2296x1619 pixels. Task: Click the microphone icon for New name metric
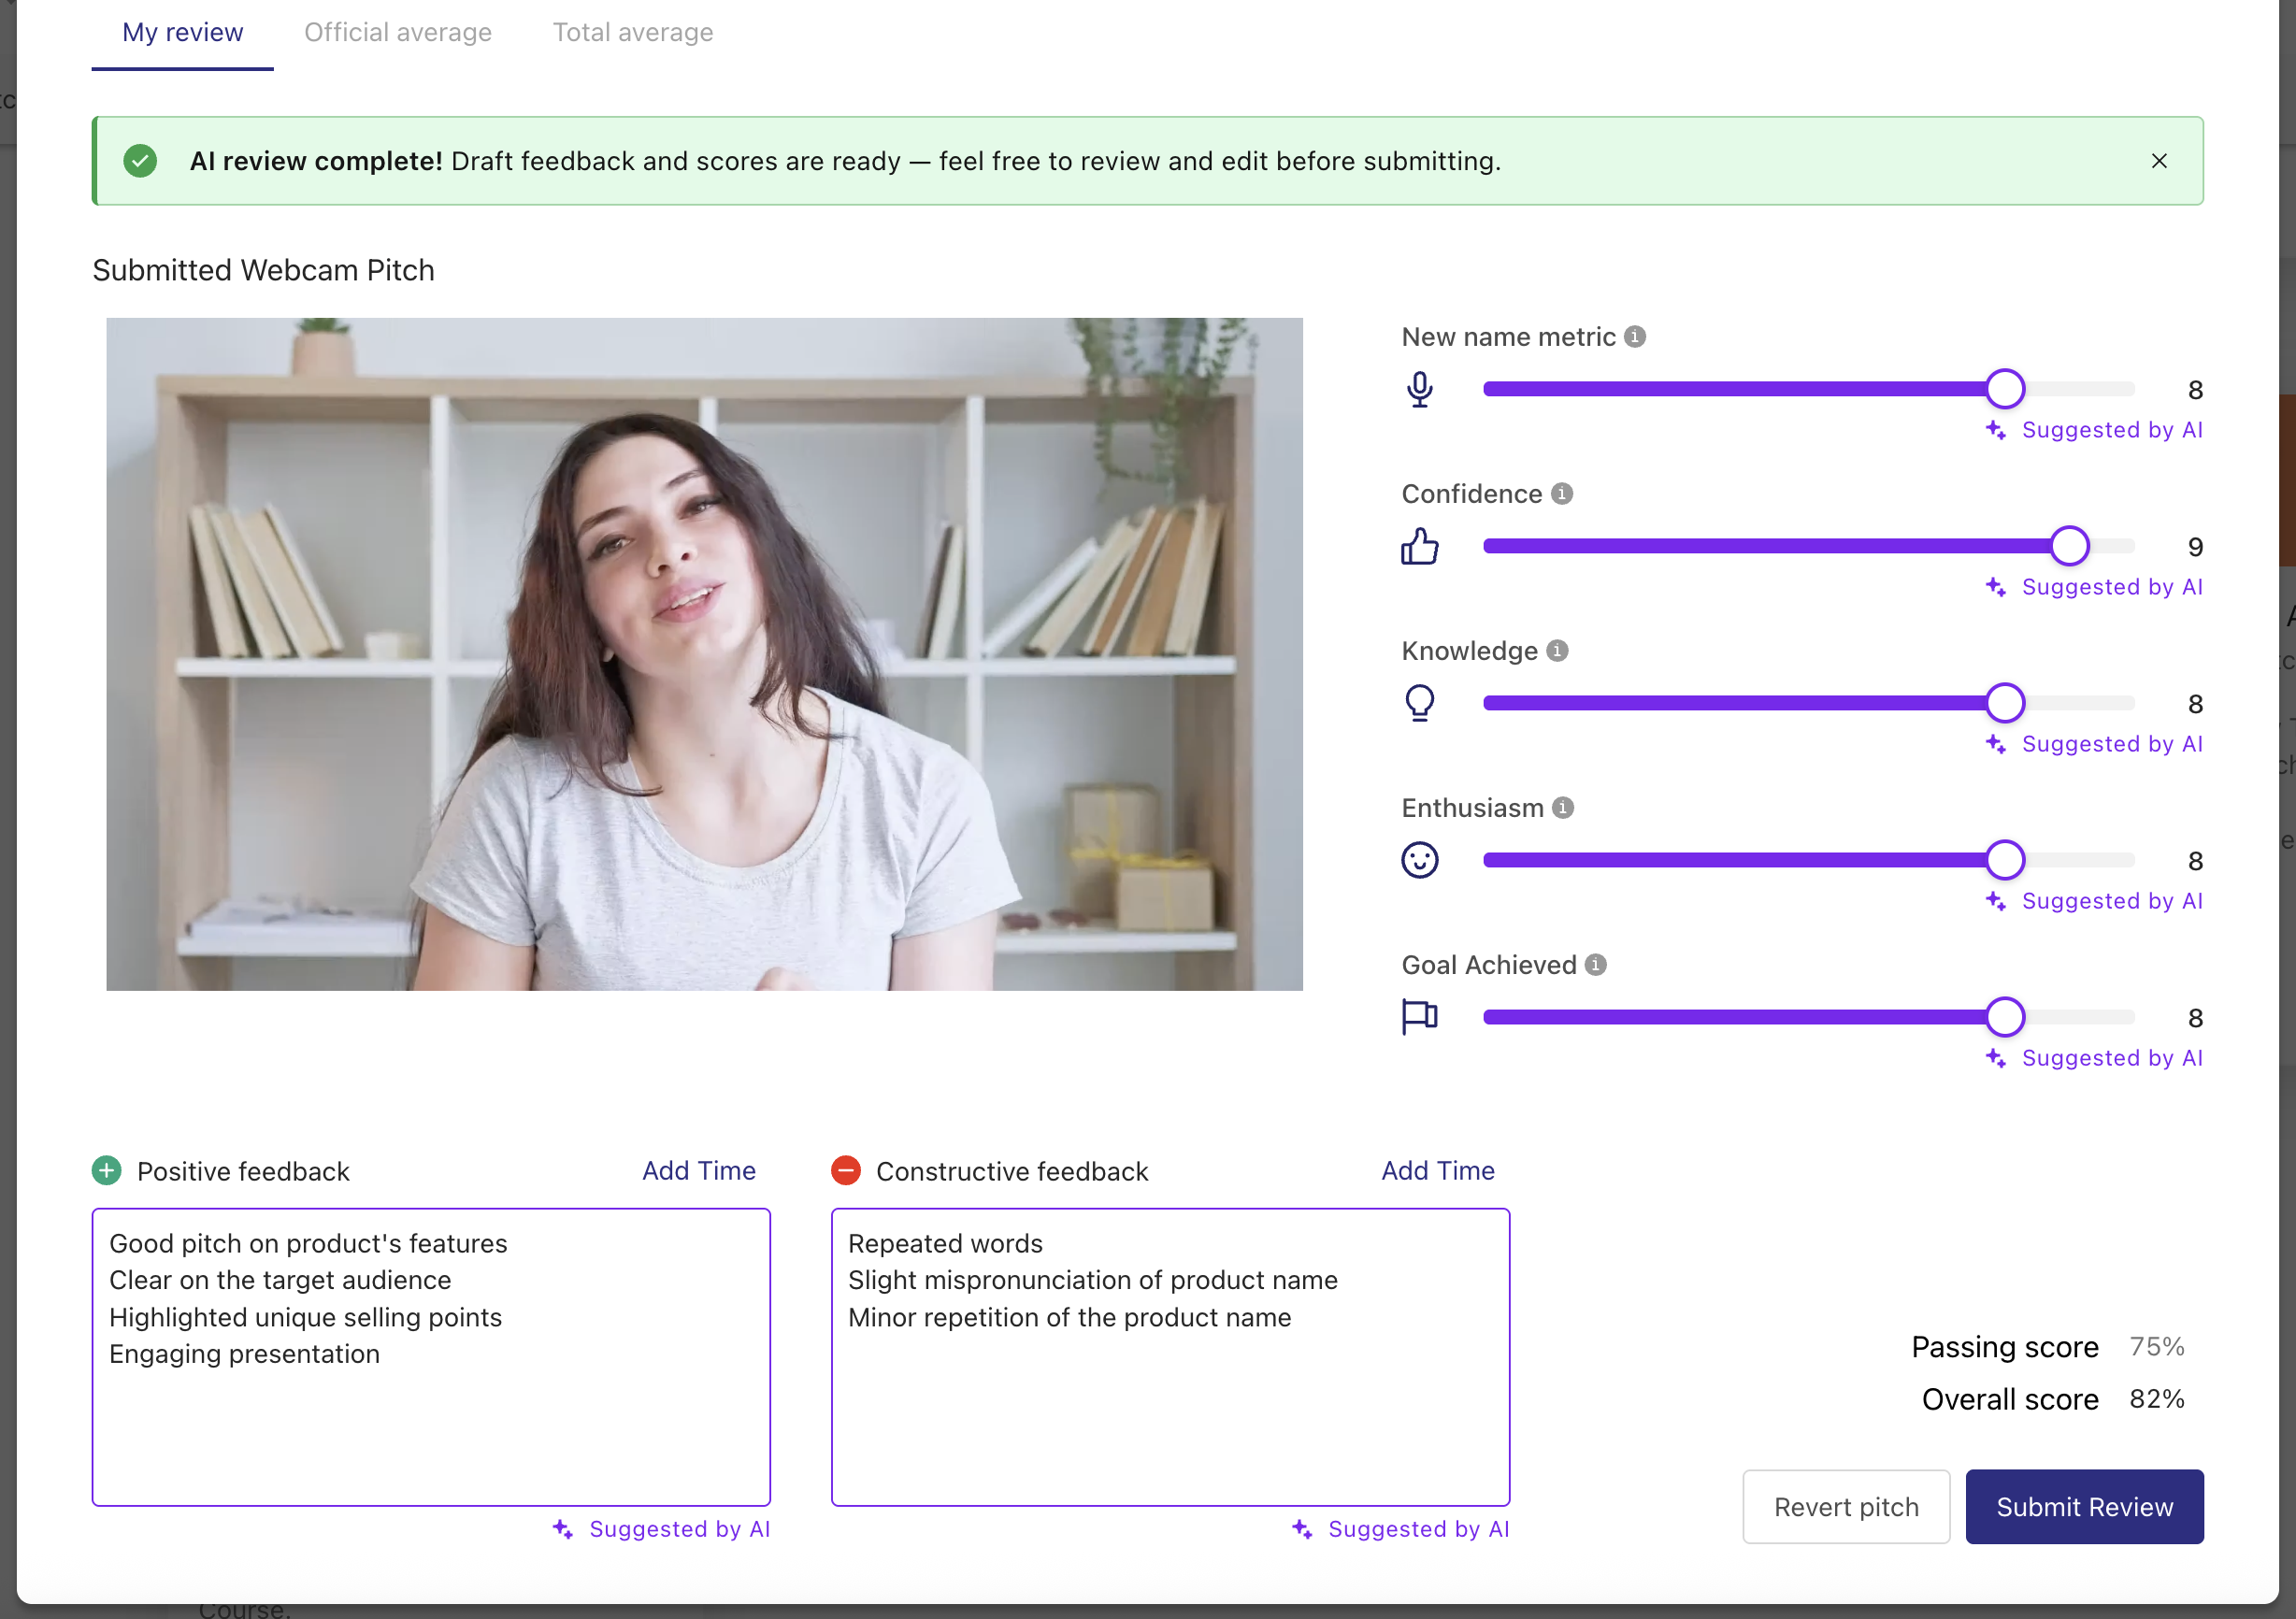(x=1419, y=389)
